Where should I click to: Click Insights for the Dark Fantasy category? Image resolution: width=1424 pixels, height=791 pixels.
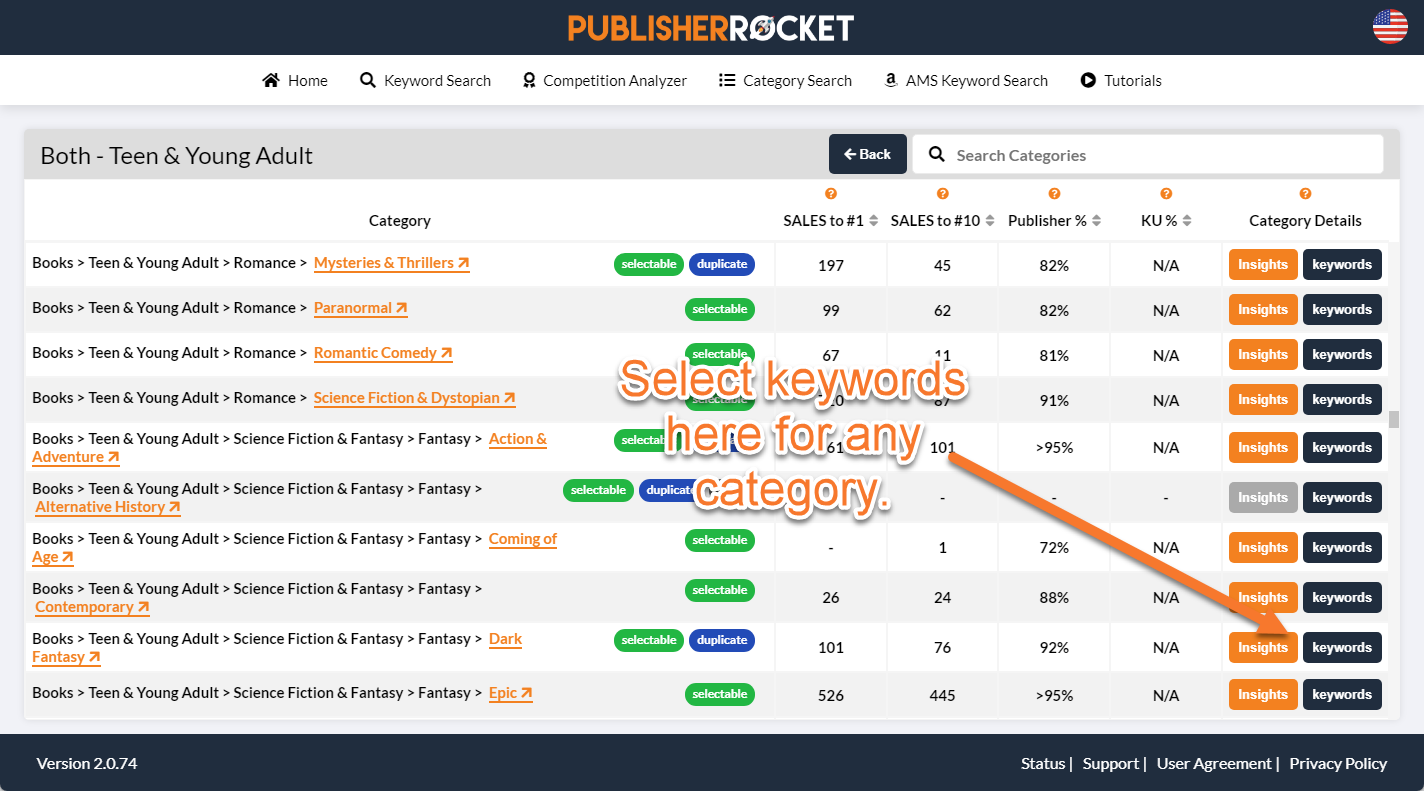(x=1262, y=647)
